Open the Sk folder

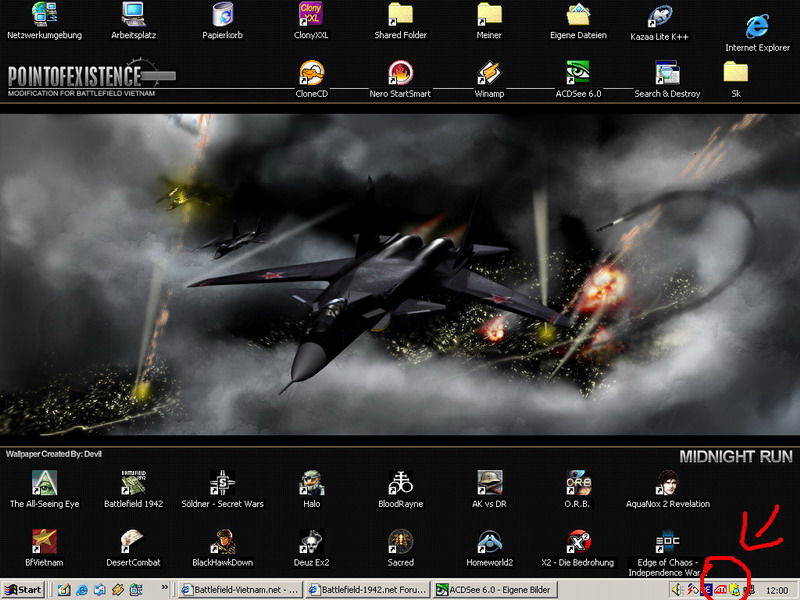pos(736,80)
